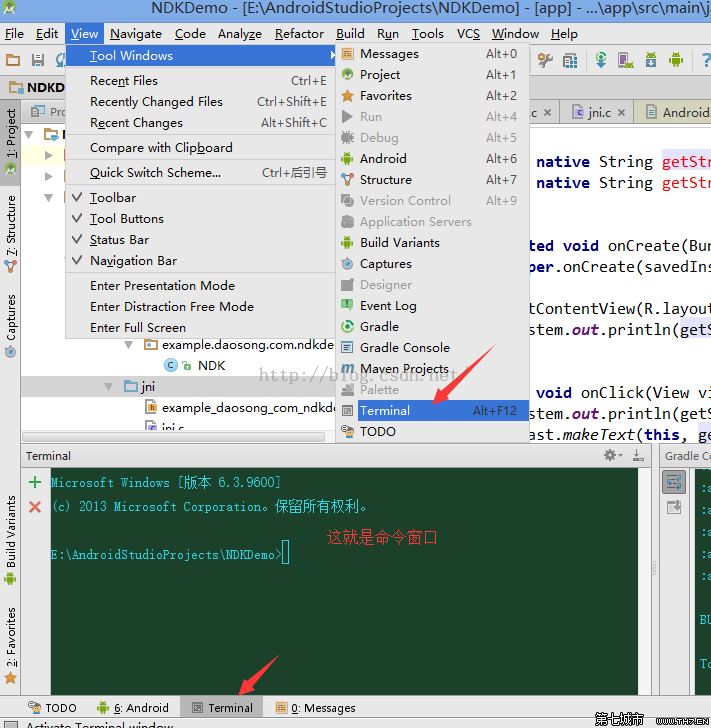Click the Android Device Monitor icon
The image size is (711, 728).
(x=676, y=60)
